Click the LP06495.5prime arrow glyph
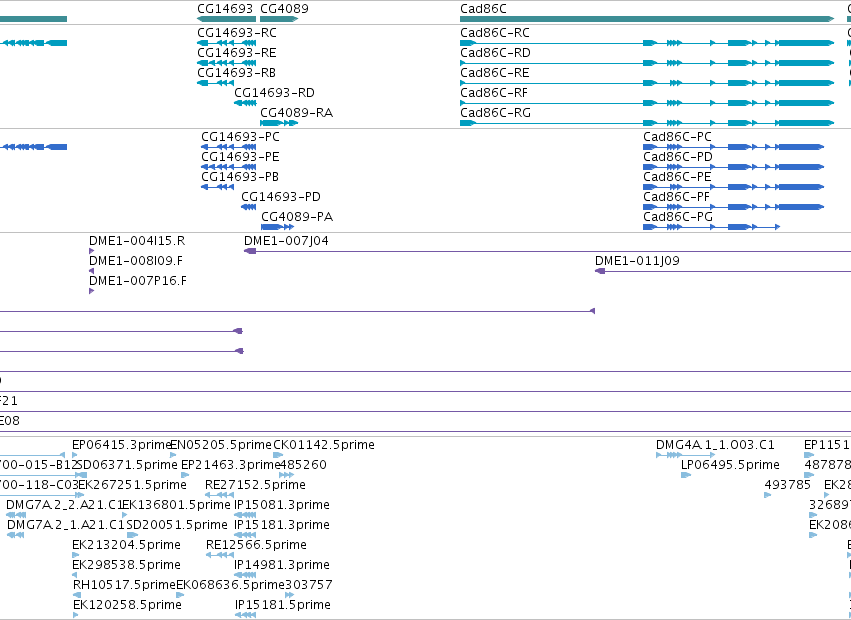Image resolution: width=851 pixels, height=620 pixels. 686,475
